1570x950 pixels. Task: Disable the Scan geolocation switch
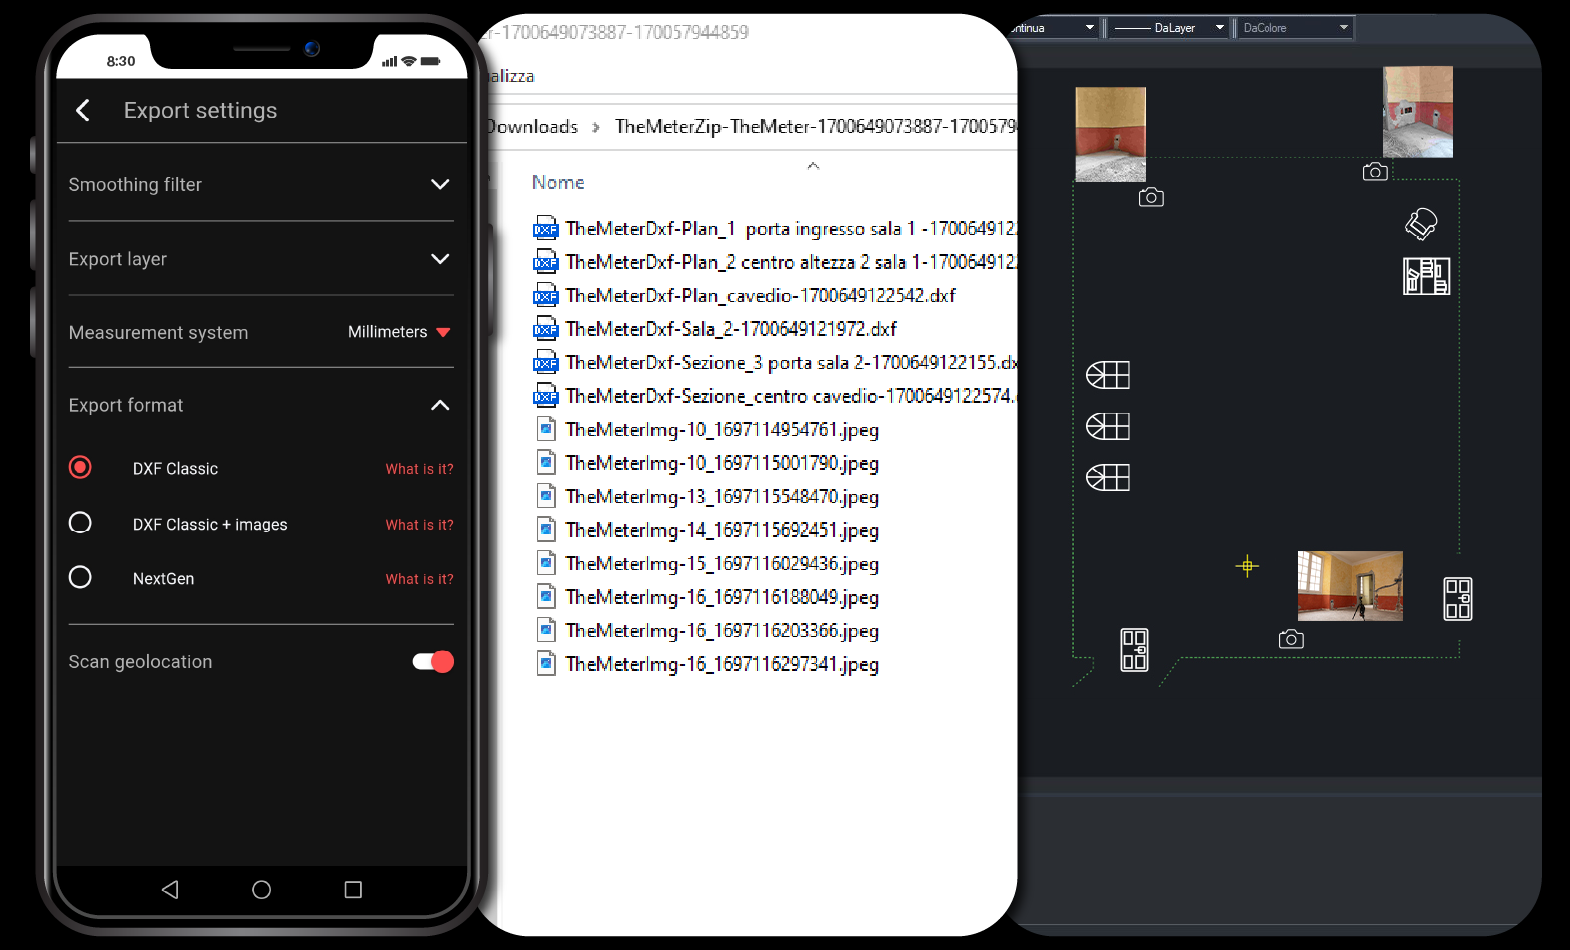433,661
